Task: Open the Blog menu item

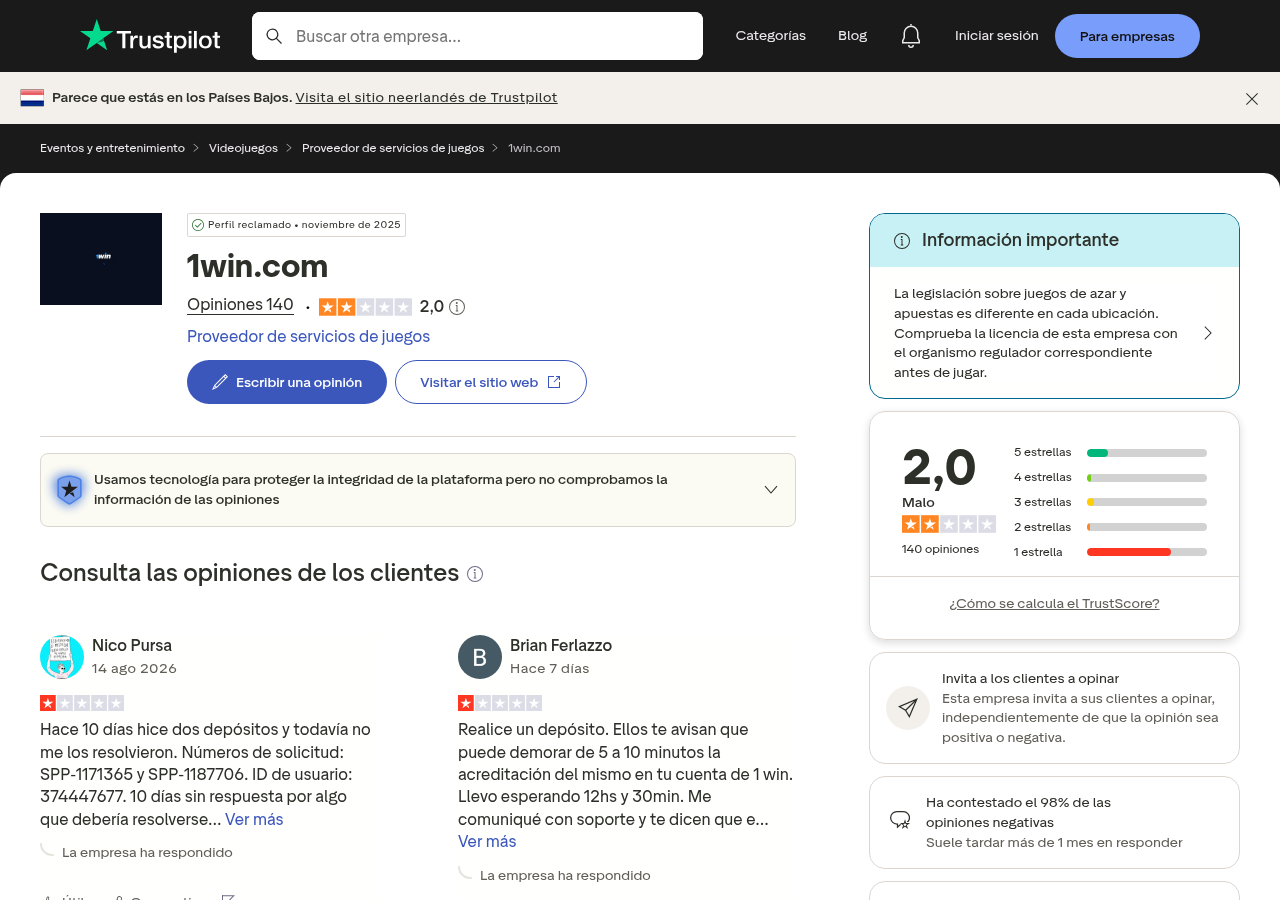Action: click(853, 36)
